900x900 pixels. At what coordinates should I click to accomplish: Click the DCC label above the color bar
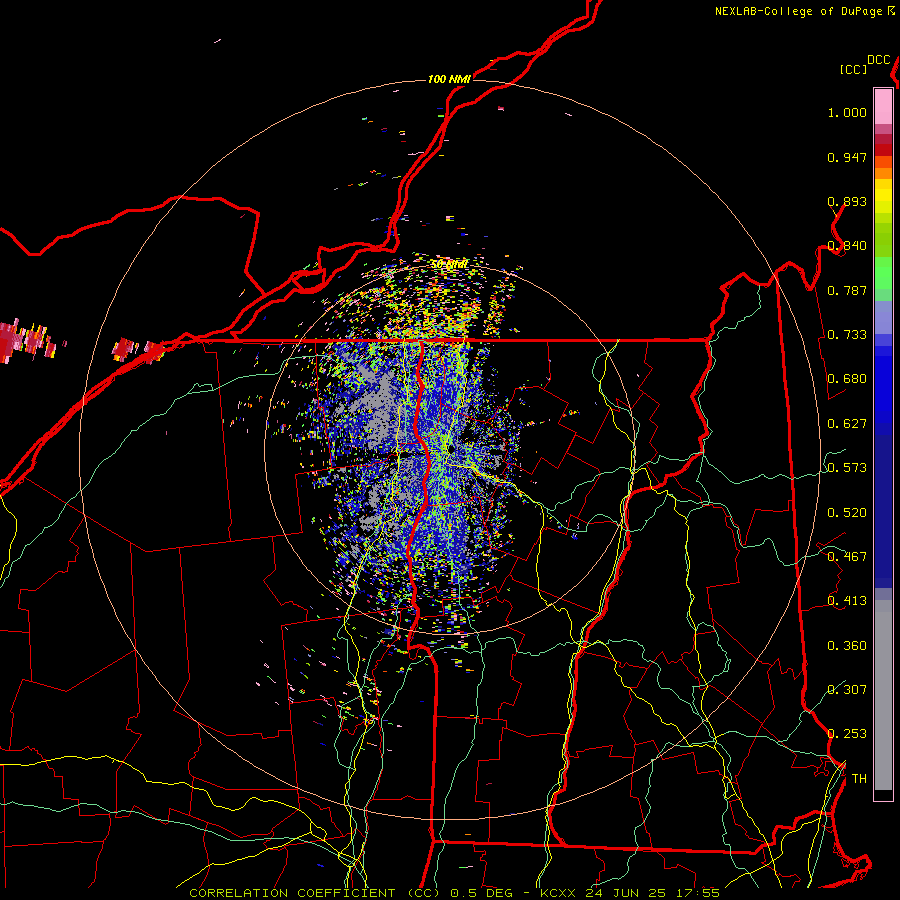coord(879,60)
